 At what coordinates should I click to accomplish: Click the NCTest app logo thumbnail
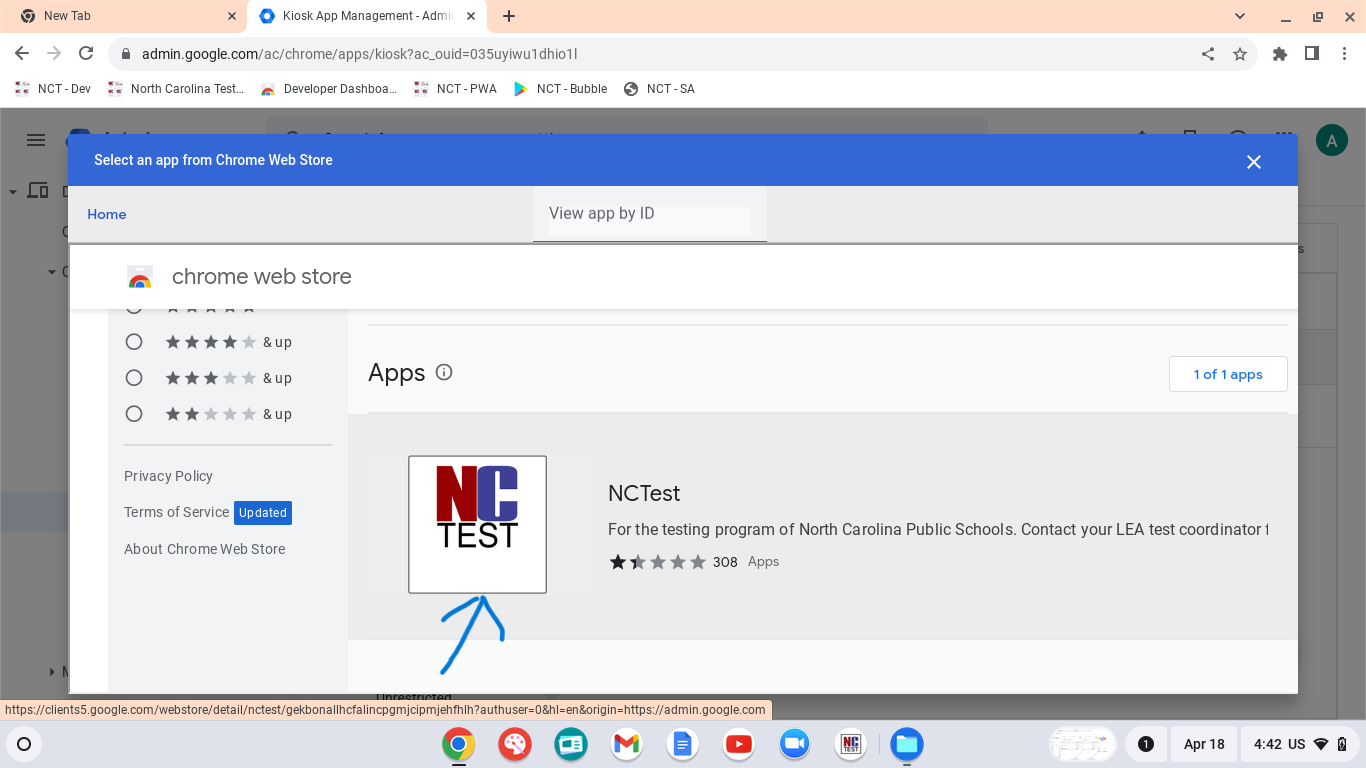[477, 524]
